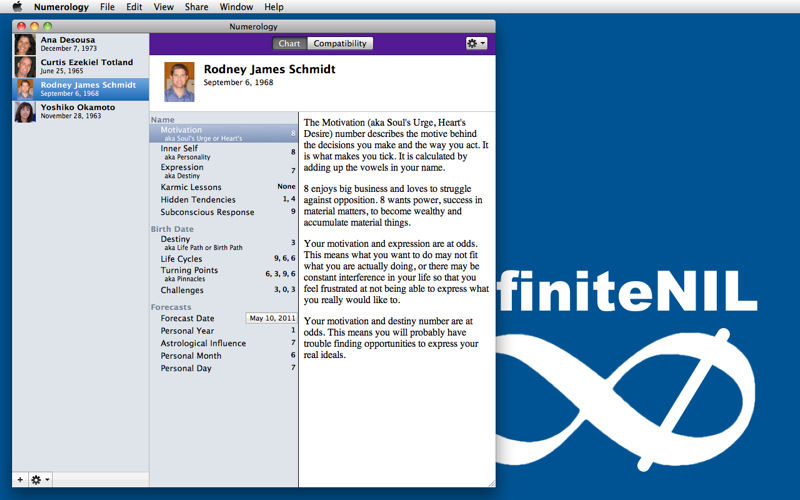Click the Forecasts section header
This screenshot has height=500, width=800.
click(171, 307)
